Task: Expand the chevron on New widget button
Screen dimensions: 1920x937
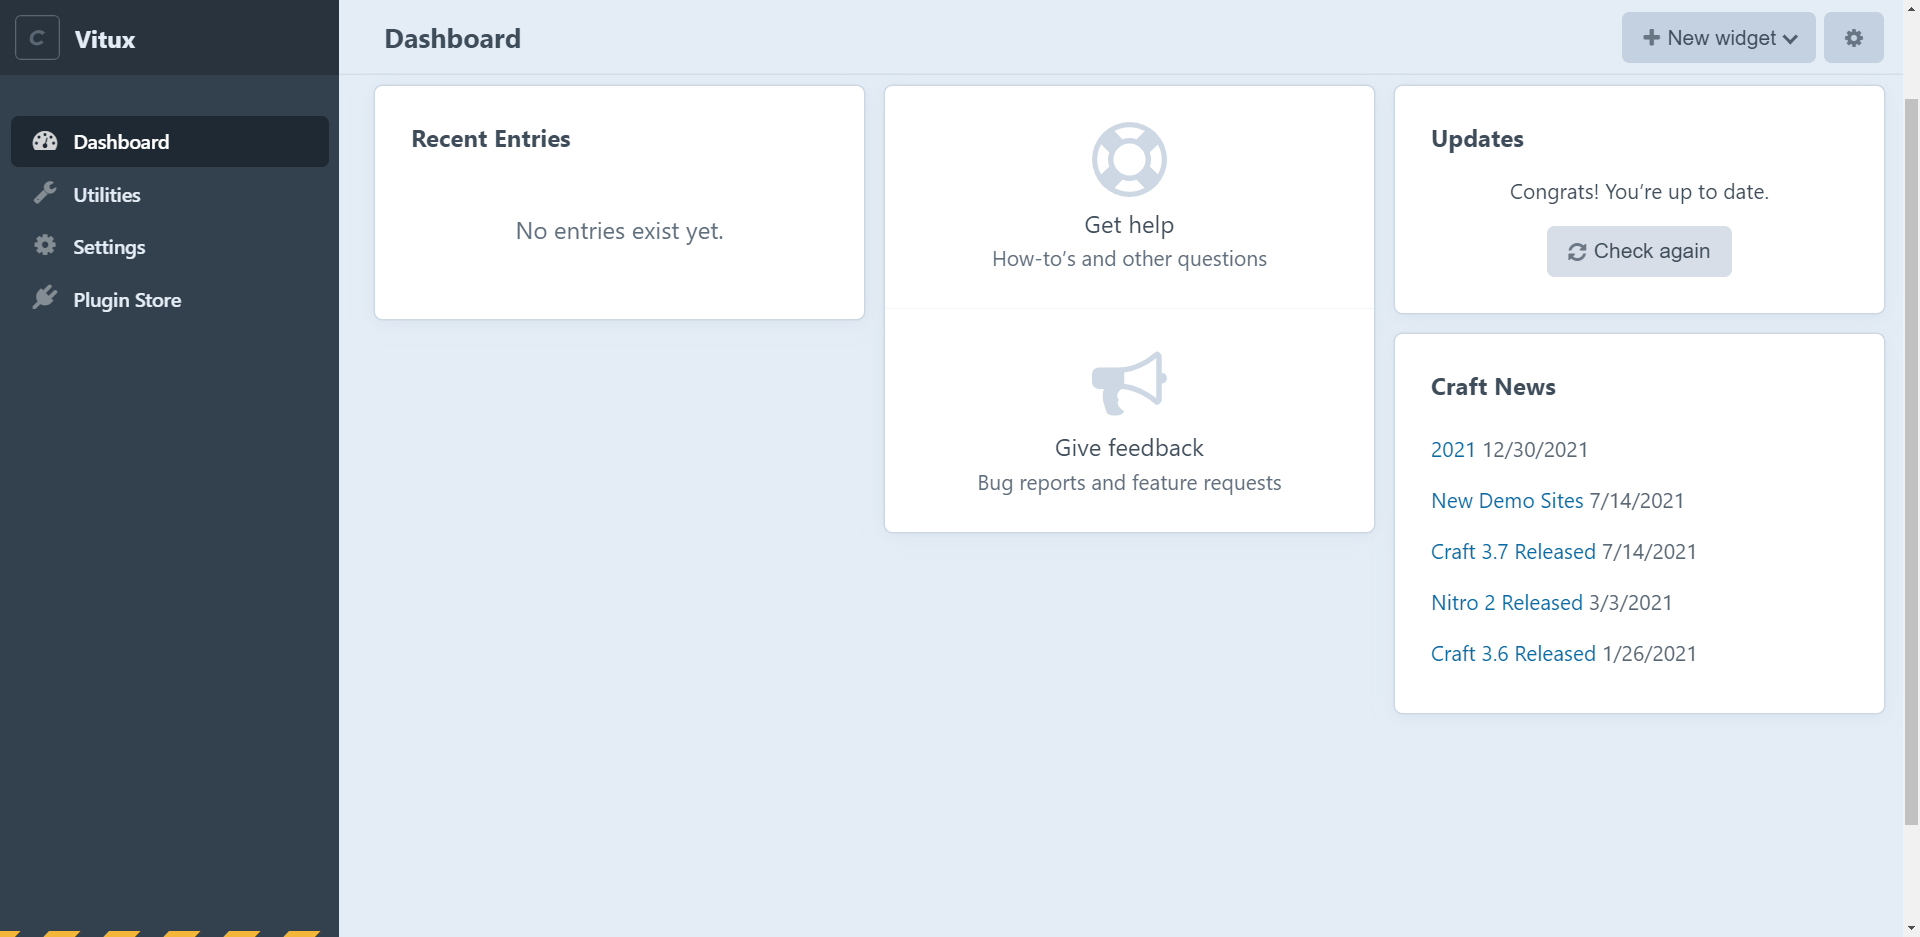Action: tap(1789, 38)
